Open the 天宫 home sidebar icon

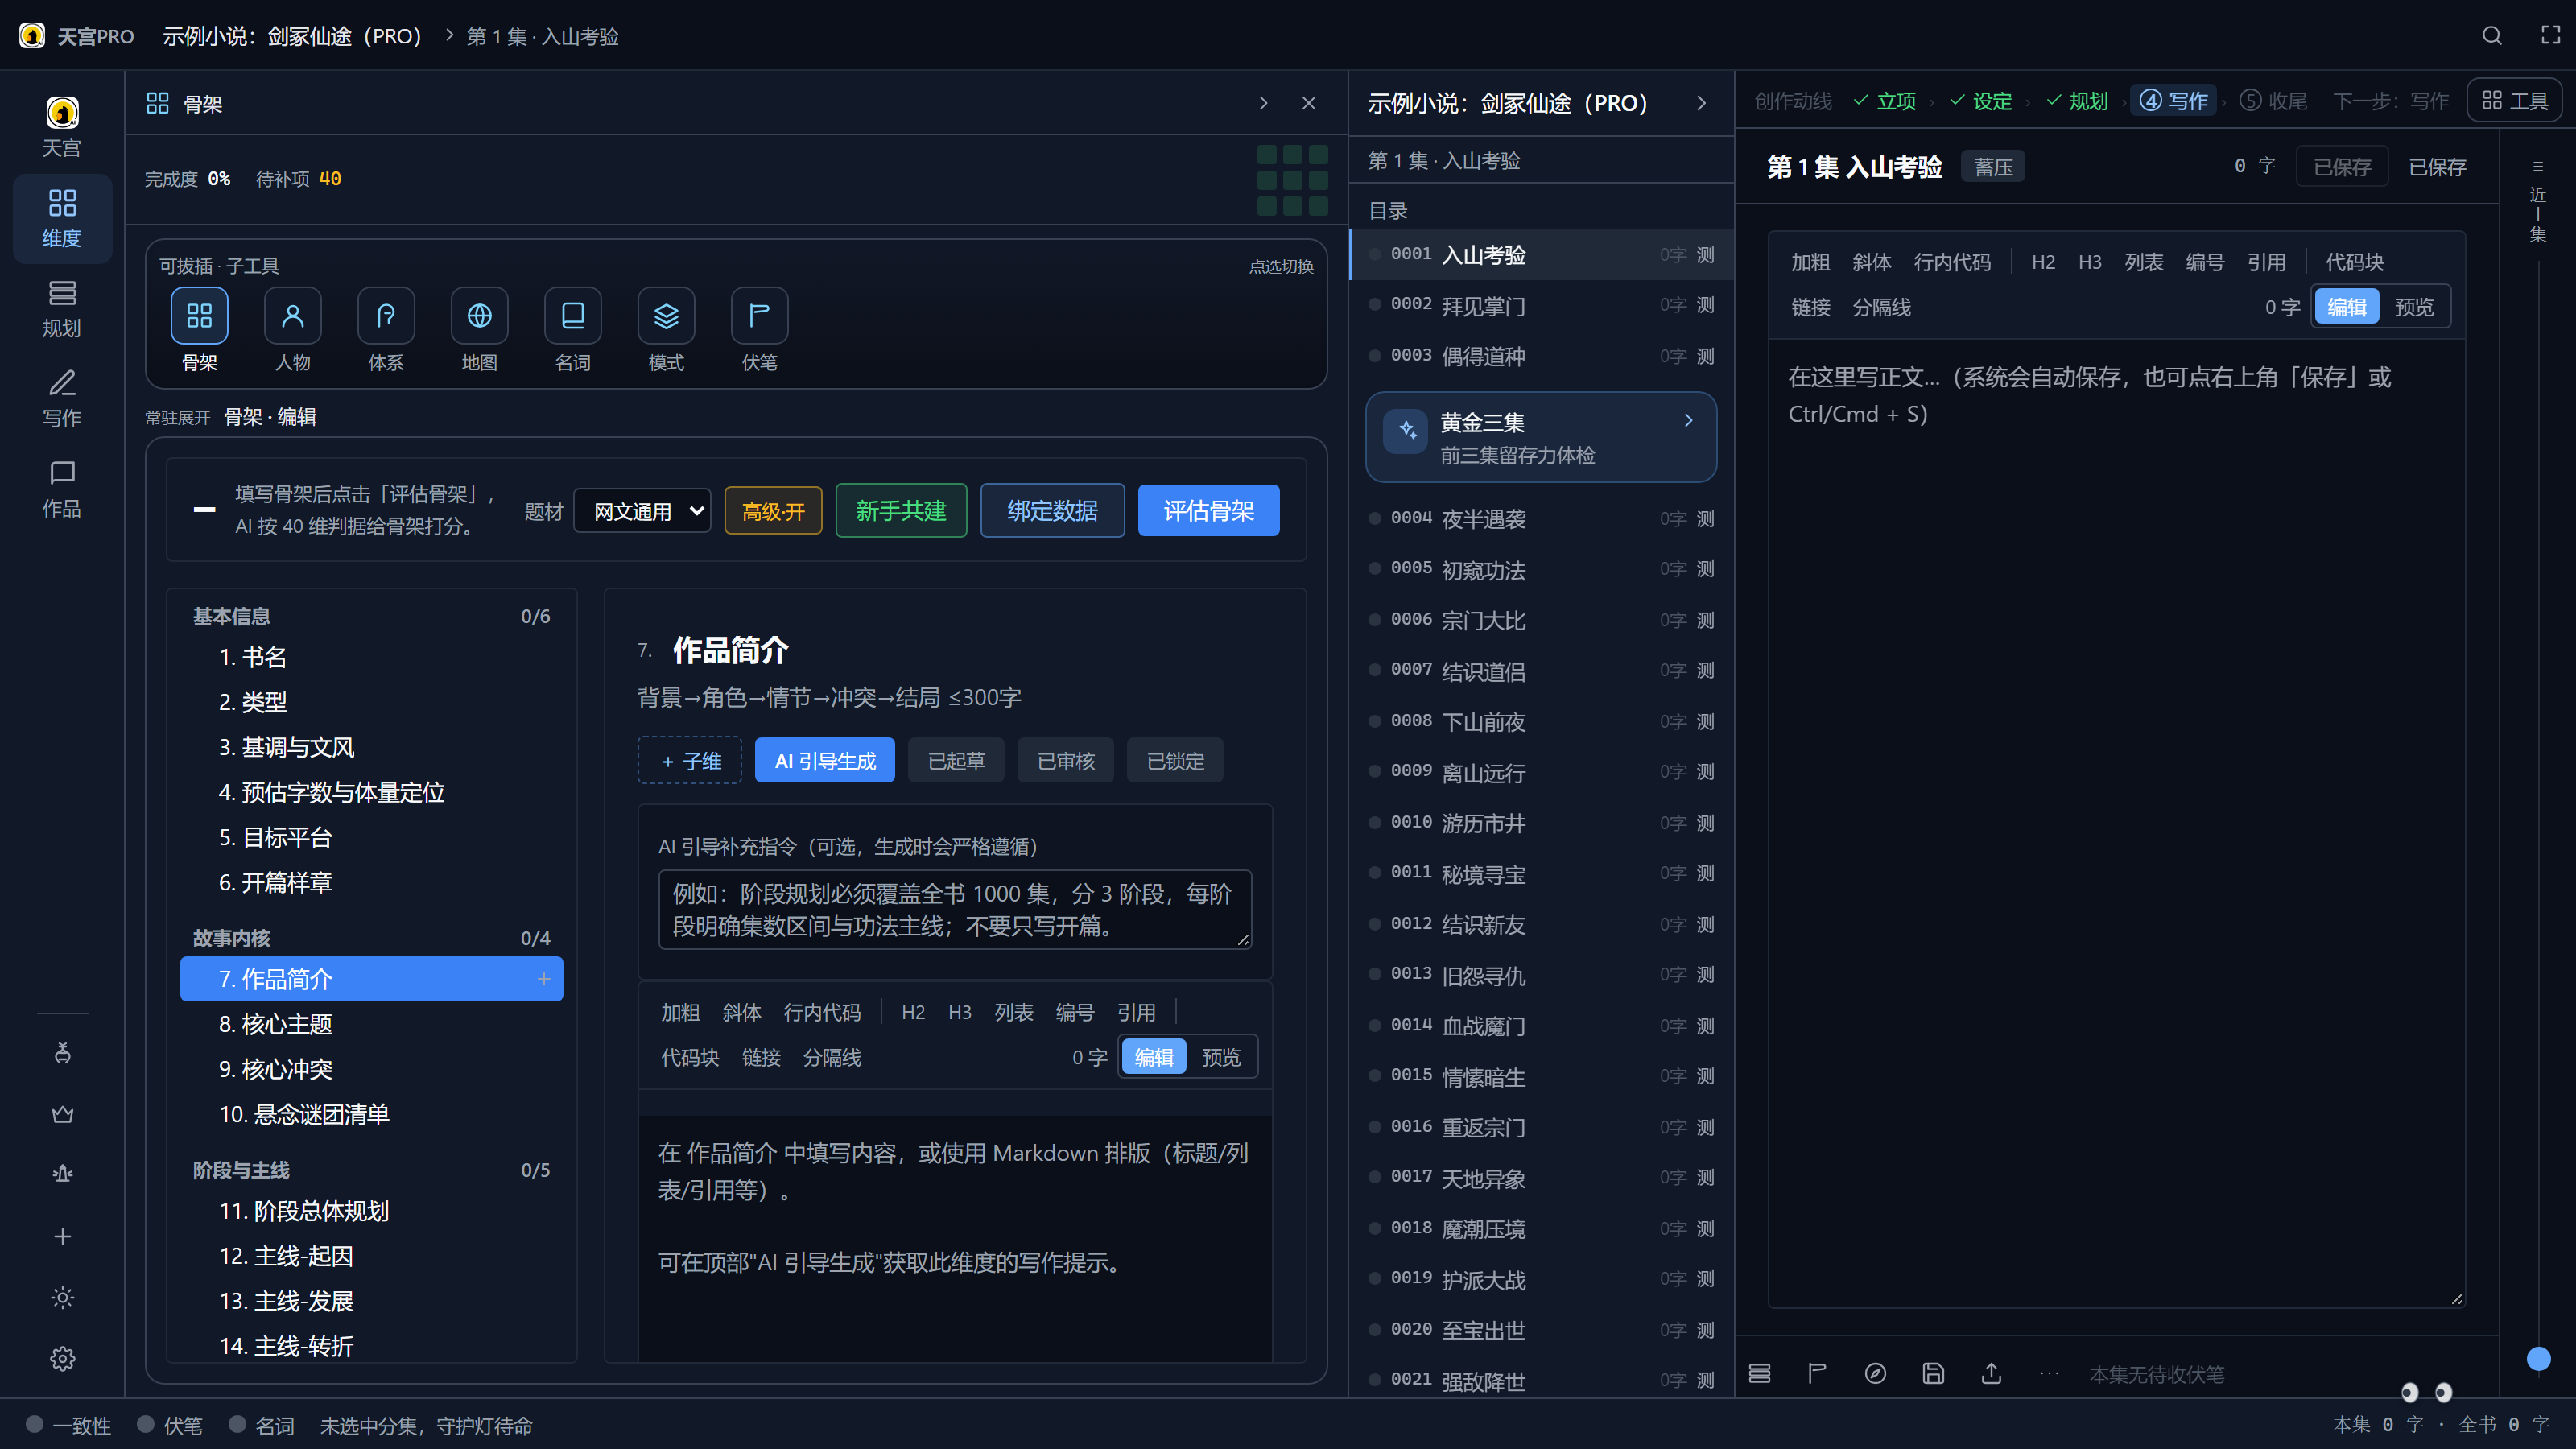tap(62, 127)
